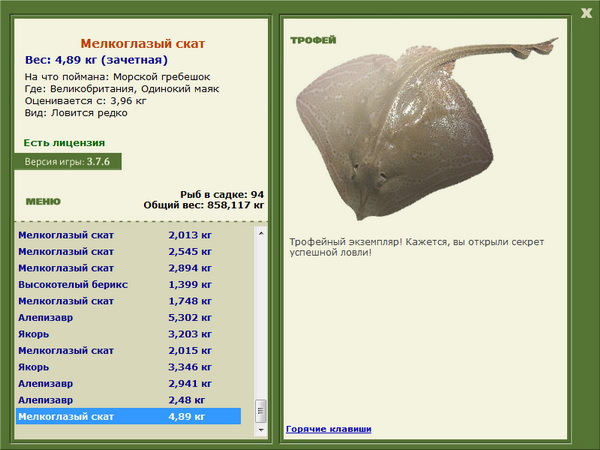Click Общий вес: 858,117 кг text
This screenshot has height=450, width=600.
tap(204, 205)
